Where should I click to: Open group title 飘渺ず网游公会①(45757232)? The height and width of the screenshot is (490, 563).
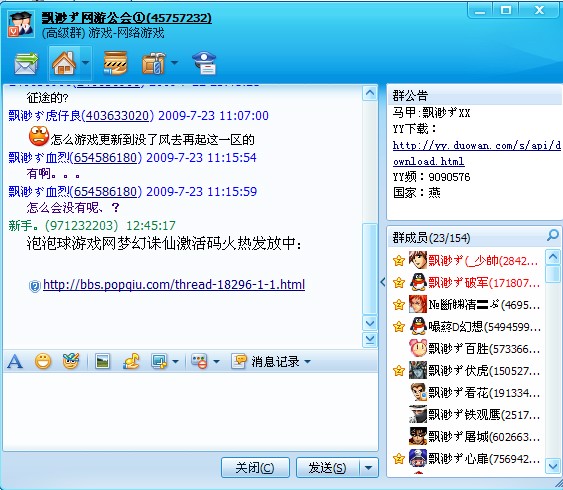coord(126,18)
